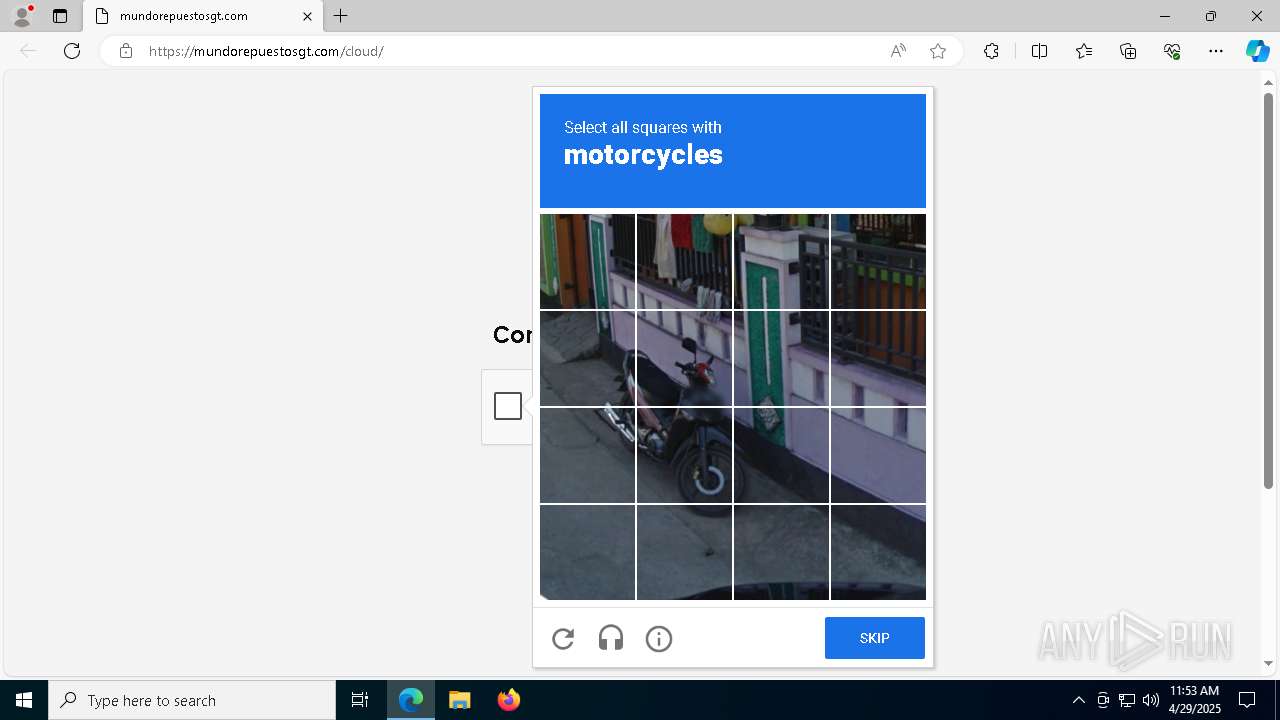Open Read aloud in address bar
This screenshot has width=1280, height=720.
(898, 51)
